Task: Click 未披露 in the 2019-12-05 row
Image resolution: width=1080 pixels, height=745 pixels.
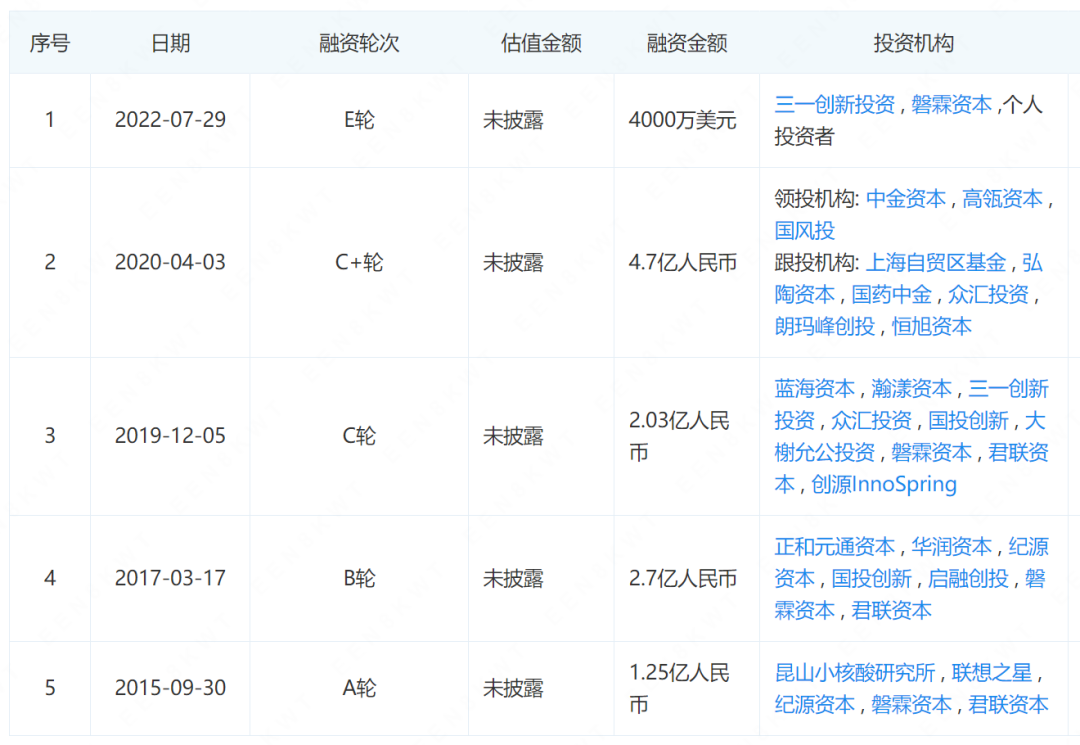Action: pos(513,436)
